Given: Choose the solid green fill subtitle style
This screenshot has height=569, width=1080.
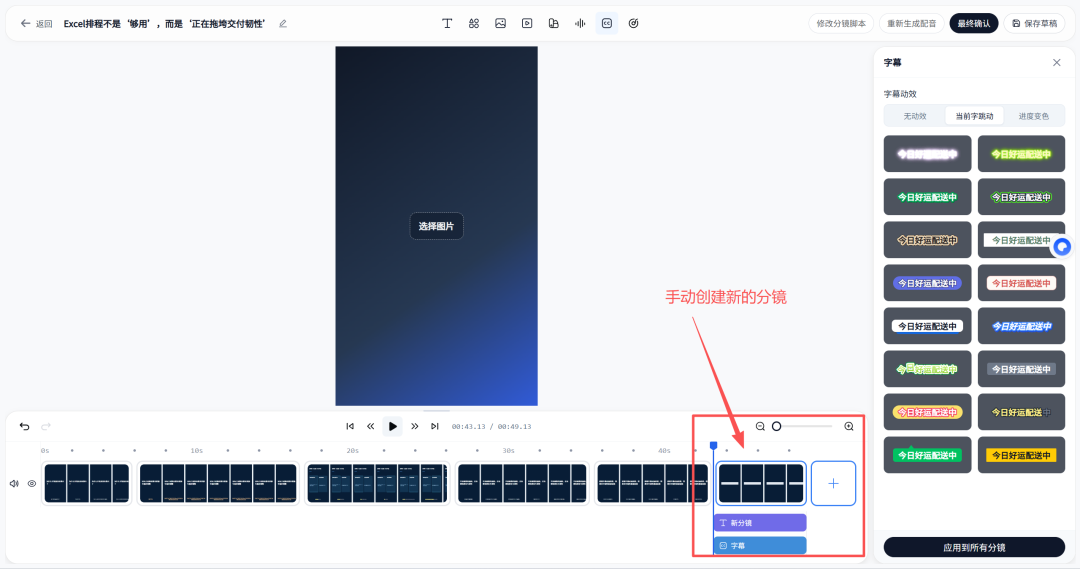Looking at the screenshot, I should (x=927, y=197).
